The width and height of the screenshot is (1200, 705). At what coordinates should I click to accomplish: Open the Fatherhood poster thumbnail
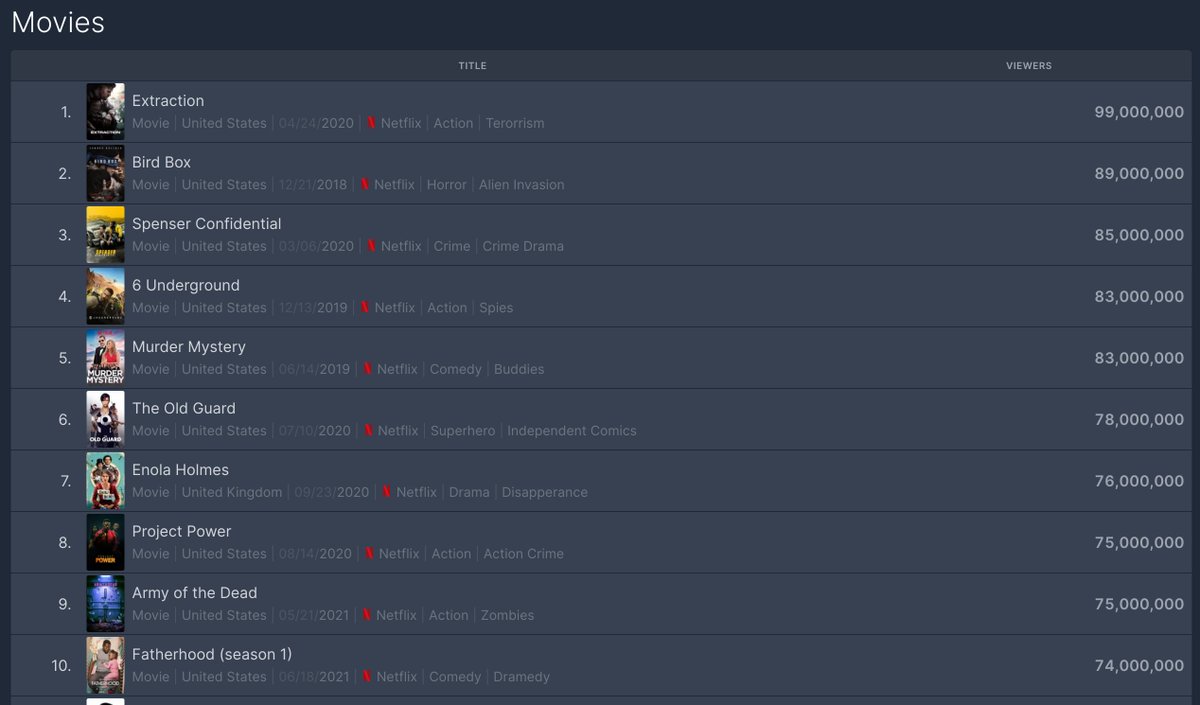[106, 665]
